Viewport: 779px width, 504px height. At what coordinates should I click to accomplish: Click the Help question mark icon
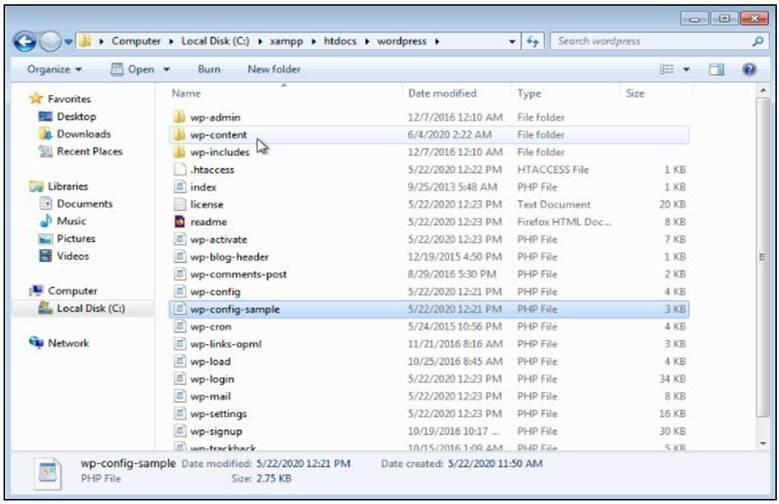pyautogui.click(x=748, y=69)
